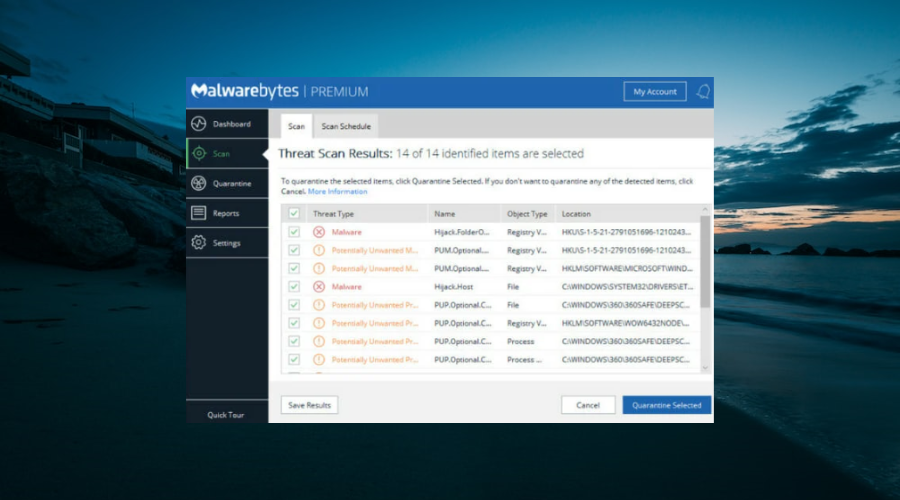Uncheck the WOW6432NODE registry row checkbox
The width and height of the screenshot is (900, 500).
click(294, 323)
